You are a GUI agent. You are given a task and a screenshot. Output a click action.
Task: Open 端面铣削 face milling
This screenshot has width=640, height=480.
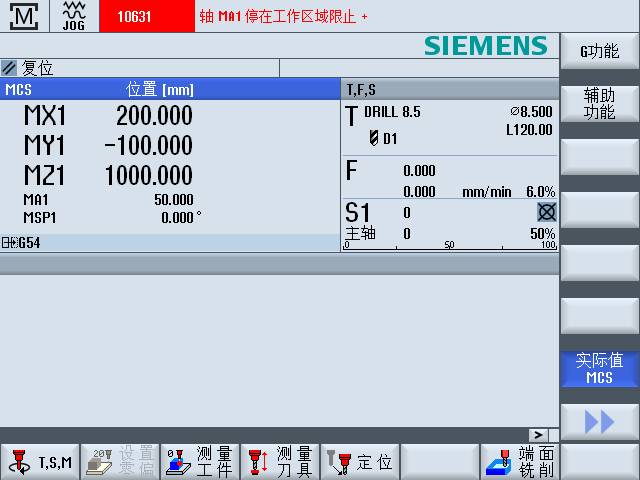[520, 461]
